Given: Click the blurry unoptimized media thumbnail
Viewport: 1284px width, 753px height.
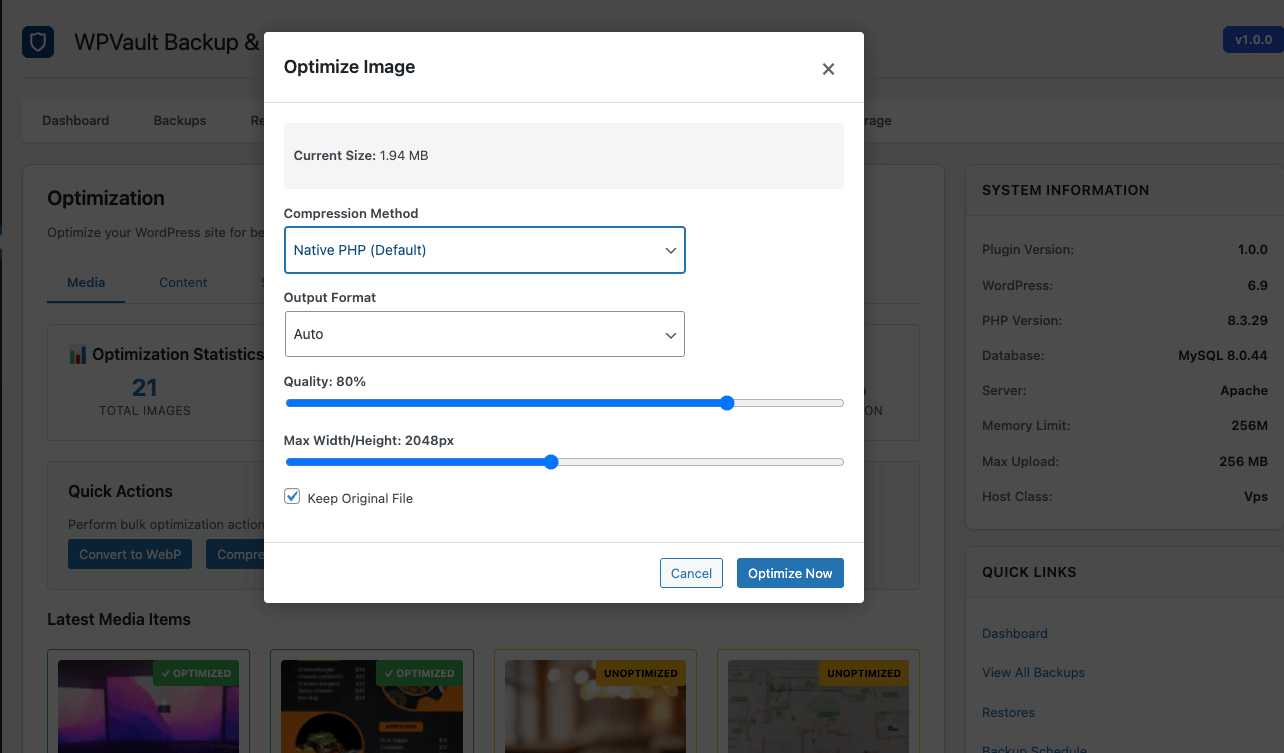Looking at the screenshot, I should click(595, 706).
